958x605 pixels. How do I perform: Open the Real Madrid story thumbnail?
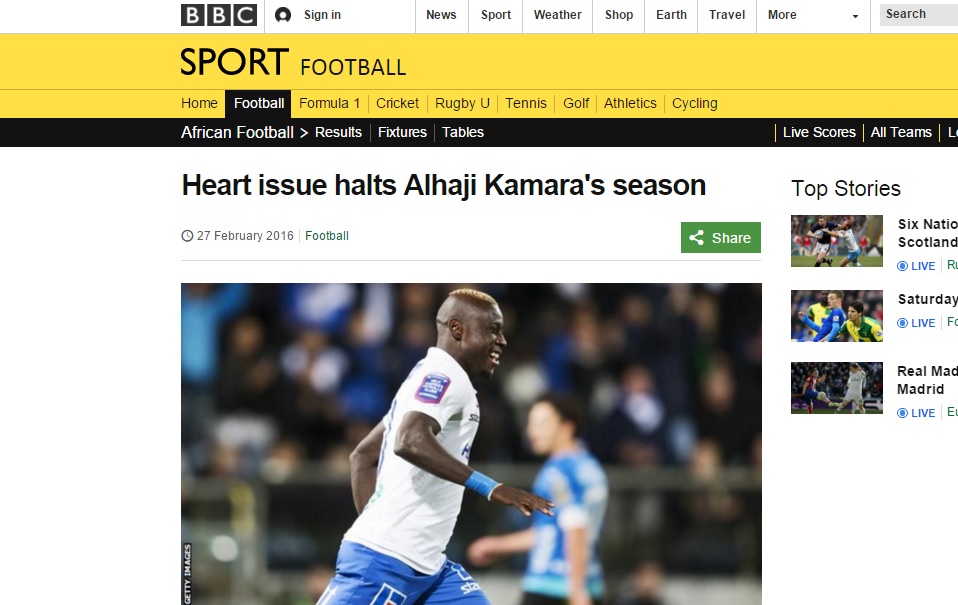point(836,388)
